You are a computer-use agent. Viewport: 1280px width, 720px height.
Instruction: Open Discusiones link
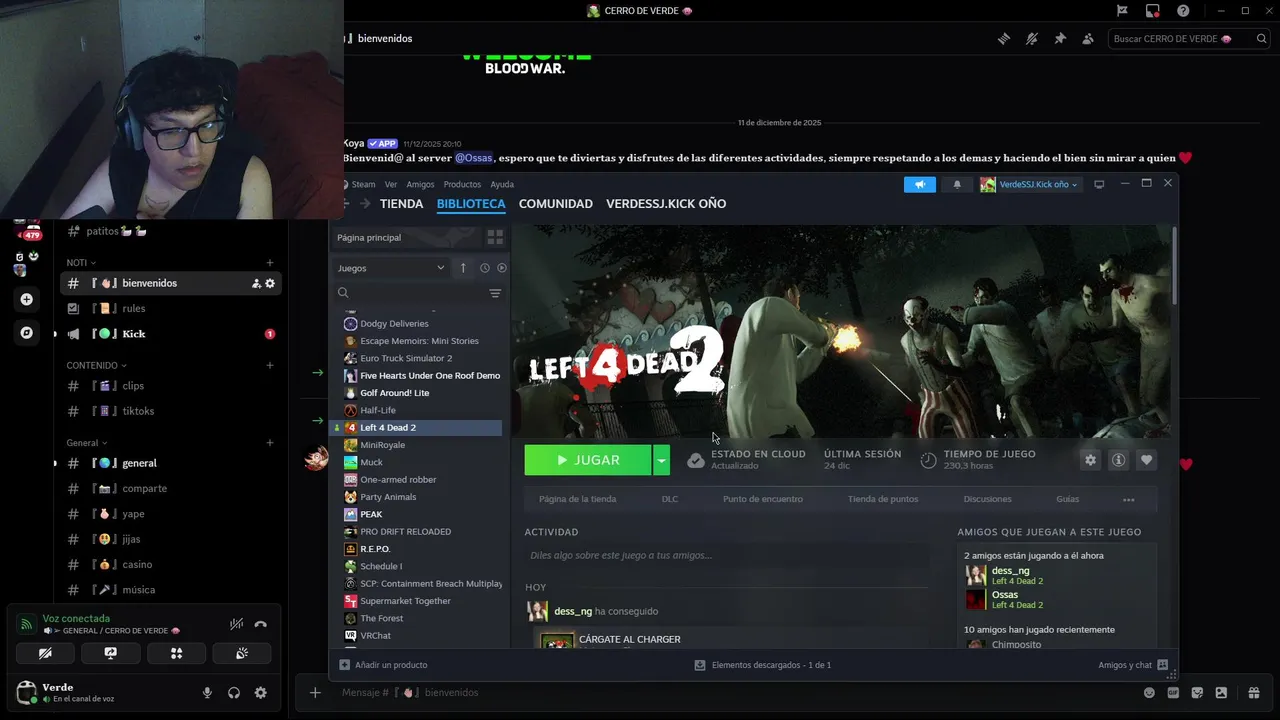pyautogui.click(x=988, y=499)
